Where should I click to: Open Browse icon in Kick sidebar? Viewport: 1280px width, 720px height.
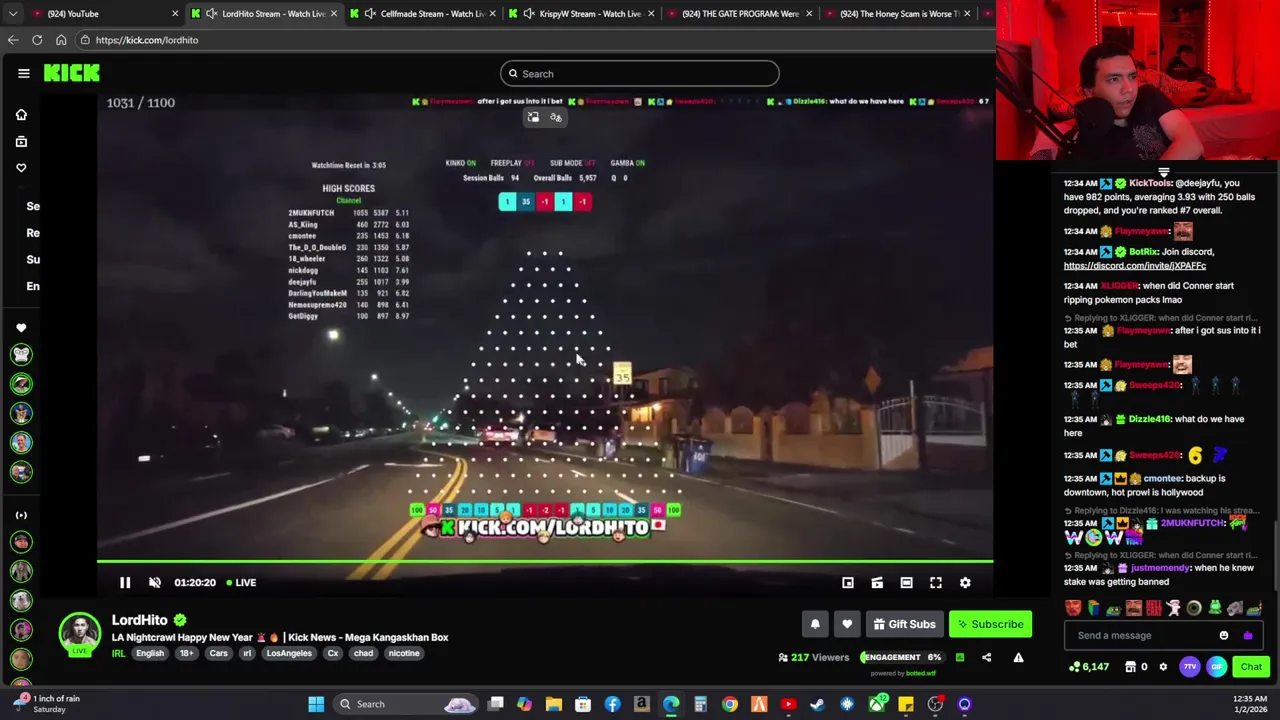click(x=21, y=141)
